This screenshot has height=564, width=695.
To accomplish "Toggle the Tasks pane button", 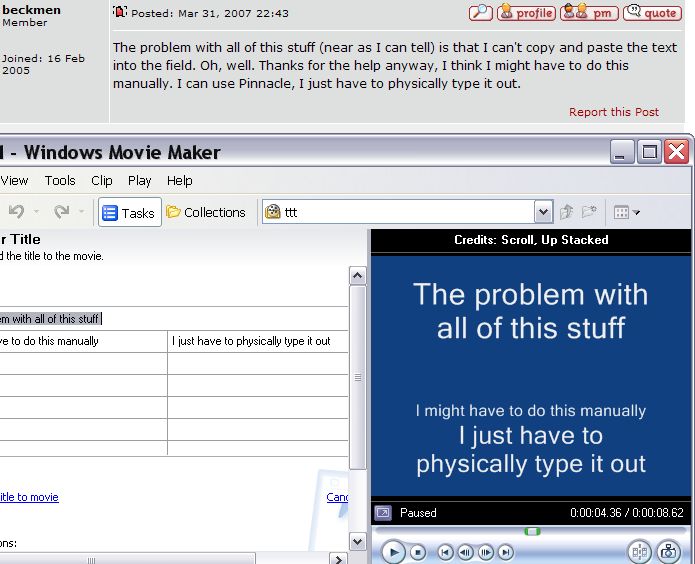I will [129, 212].
